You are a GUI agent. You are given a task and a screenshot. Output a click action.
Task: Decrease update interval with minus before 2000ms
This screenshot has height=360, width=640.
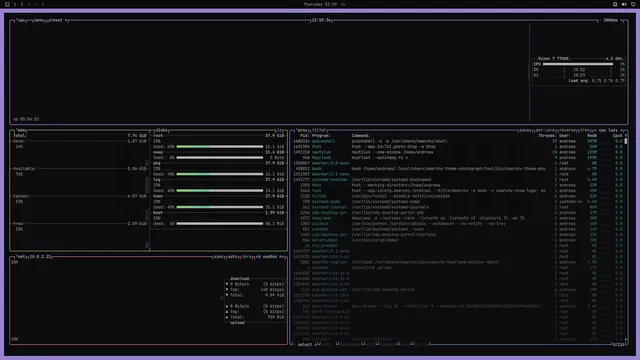point(601,20)
